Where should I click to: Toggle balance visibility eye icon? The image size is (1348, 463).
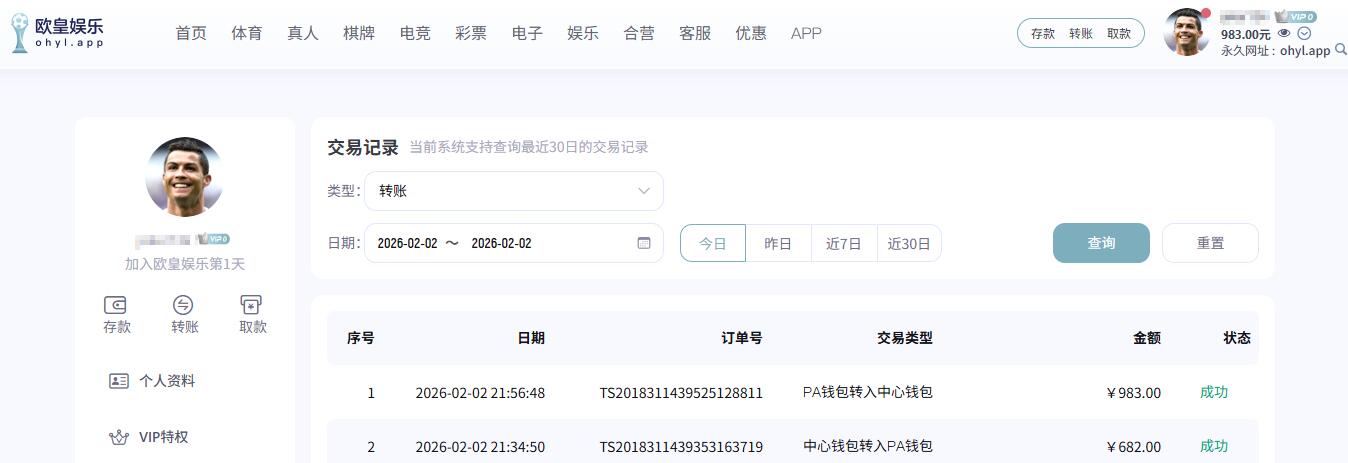pos(1285,33)
